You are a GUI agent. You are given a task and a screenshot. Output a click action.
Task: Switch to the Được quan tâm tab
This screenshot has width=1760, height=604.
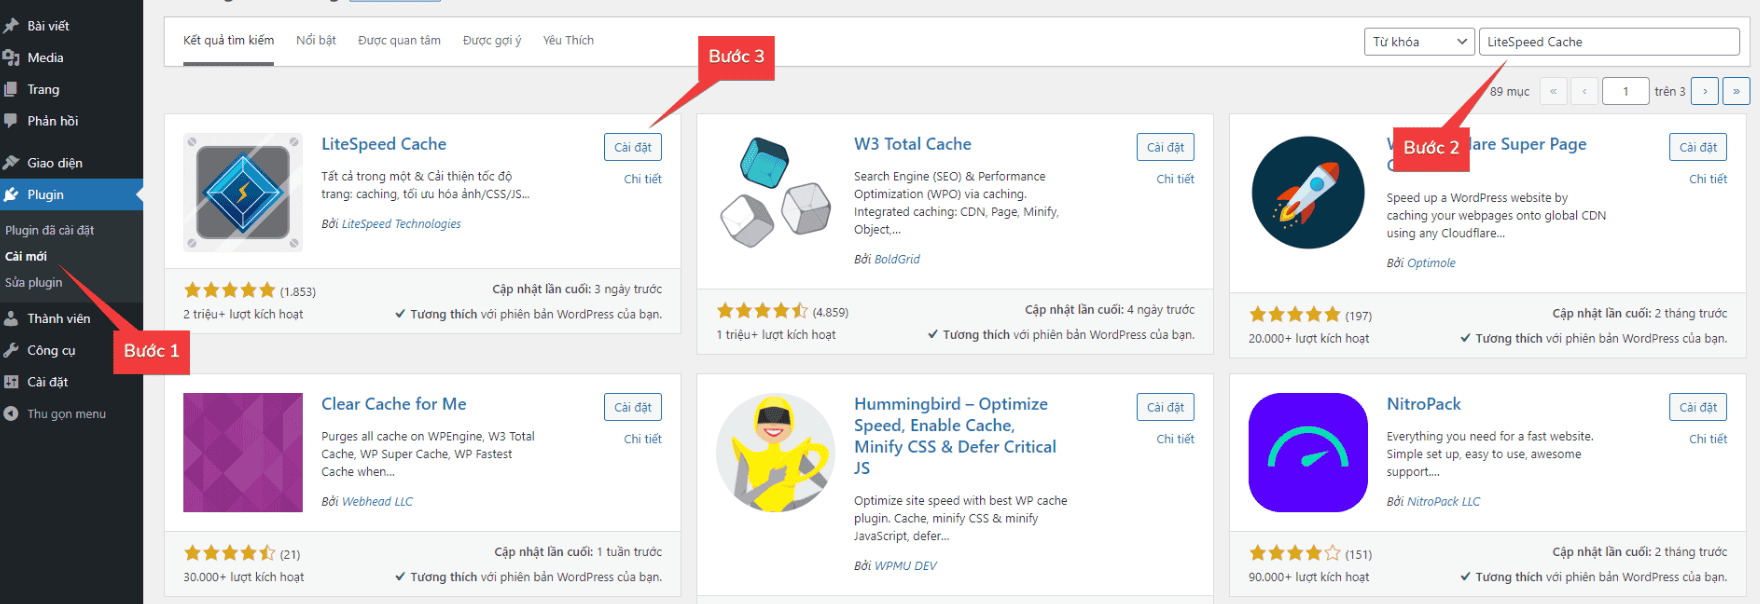coord(399,41)
